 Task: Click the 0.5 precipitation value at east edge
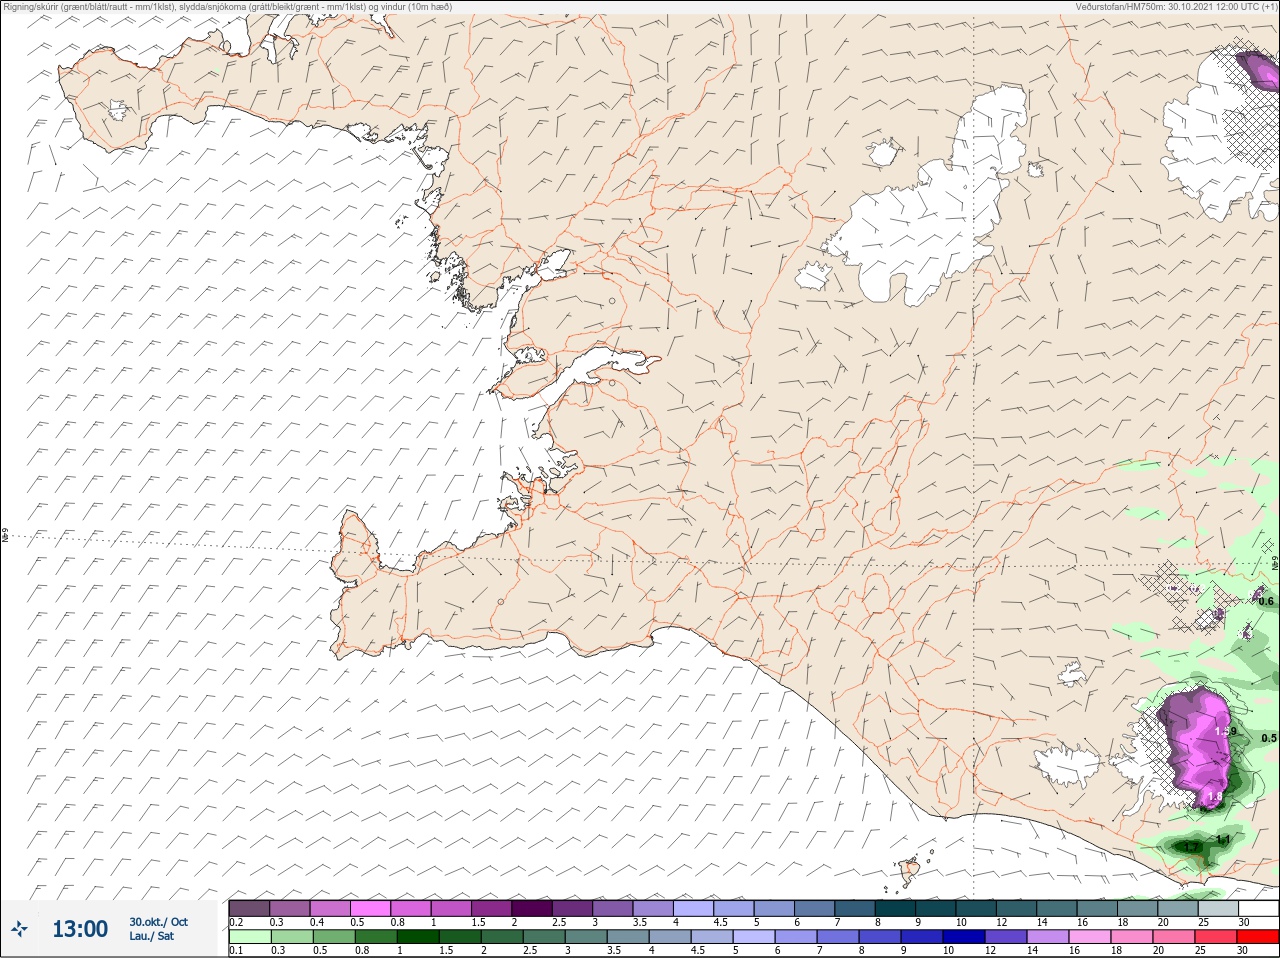[x=1269, y=738]
